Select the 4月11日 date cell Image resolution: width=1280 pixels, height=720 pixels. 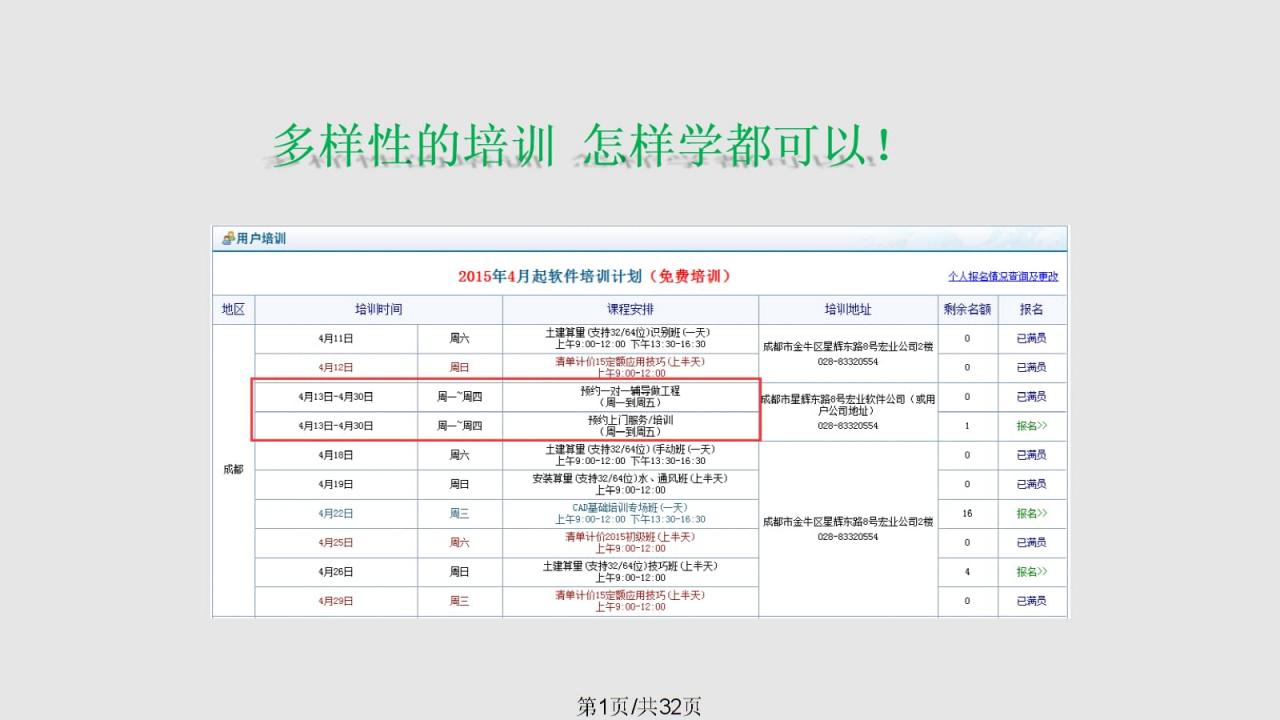click(x=336, y=338)
